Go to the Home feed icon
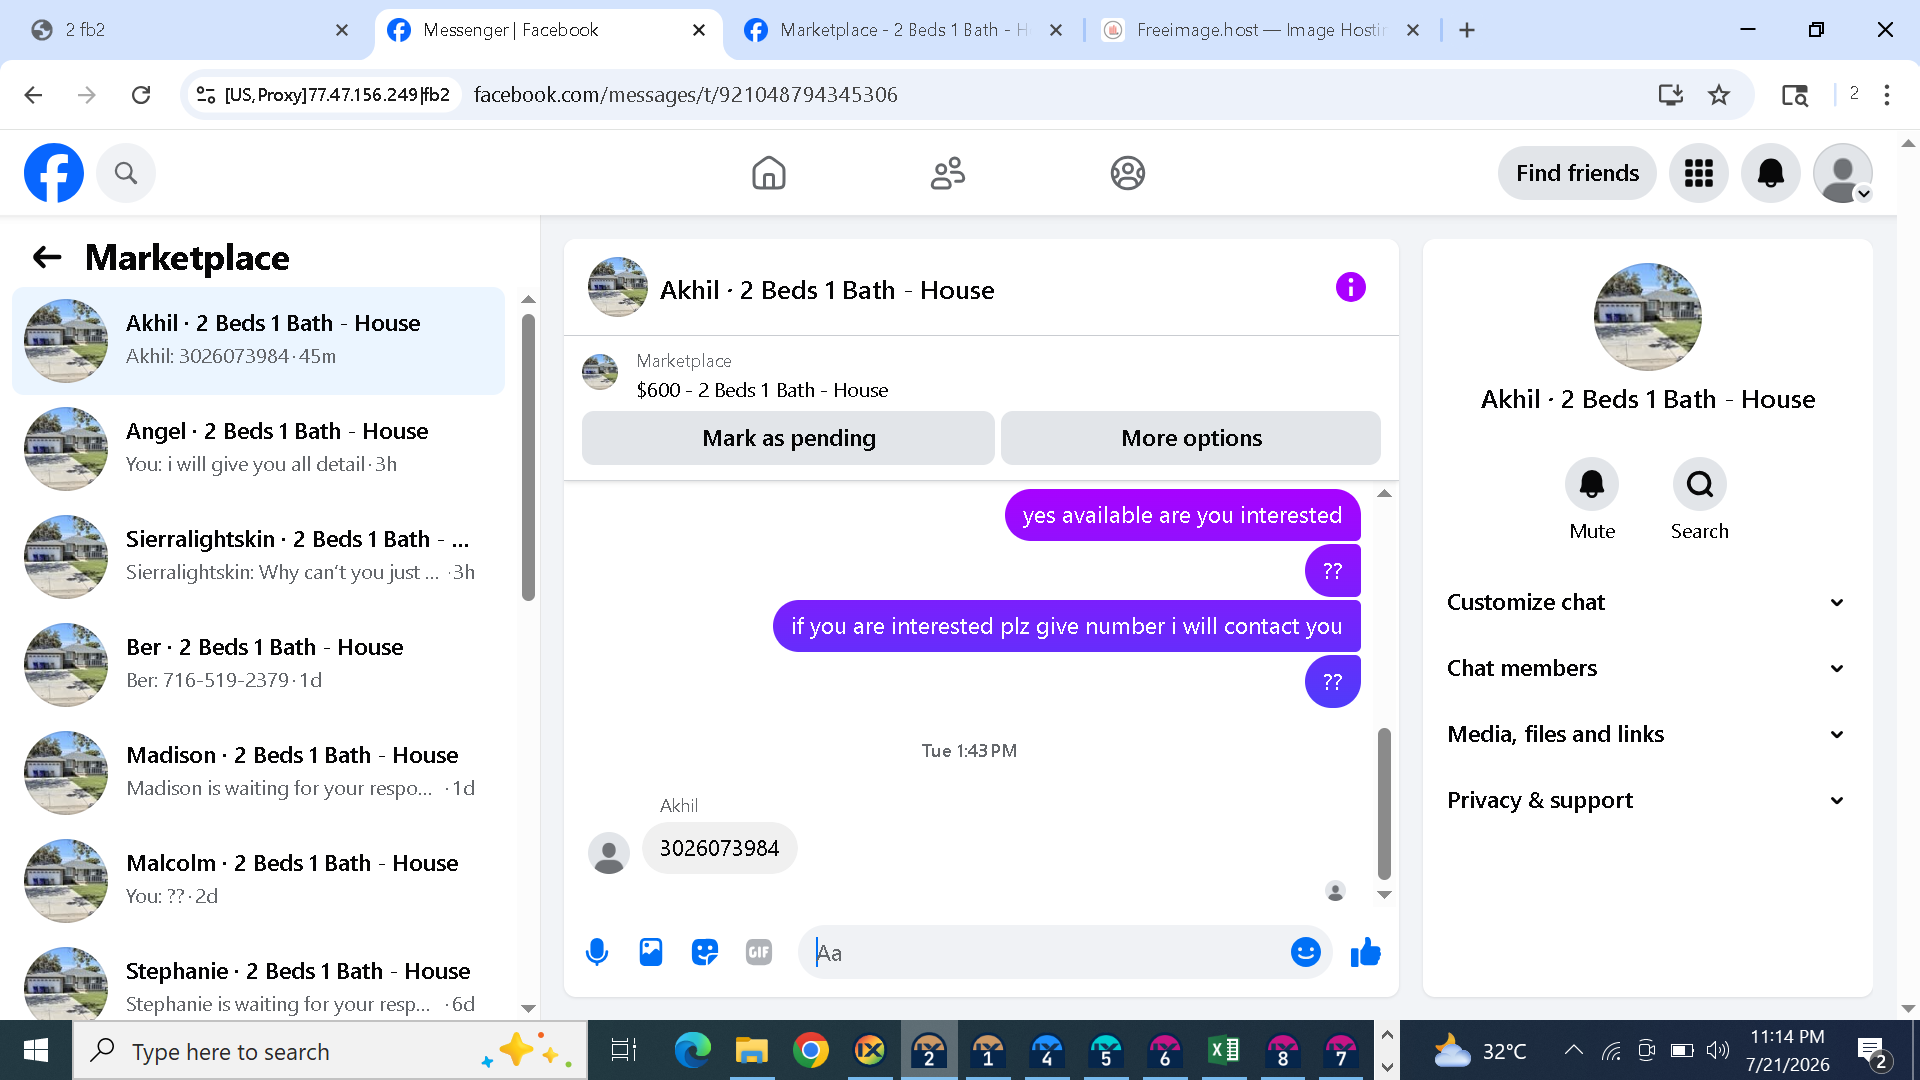Image resolution: width=1920 pixels, height=1080 pixels. pos(768,173)
